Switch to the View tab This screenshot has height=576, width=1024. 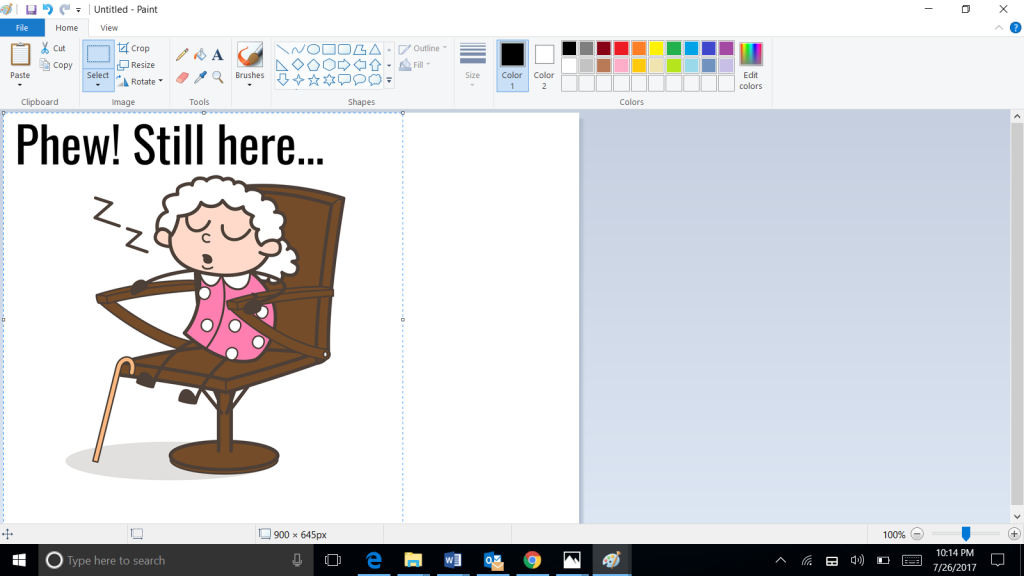click(109, 27)
